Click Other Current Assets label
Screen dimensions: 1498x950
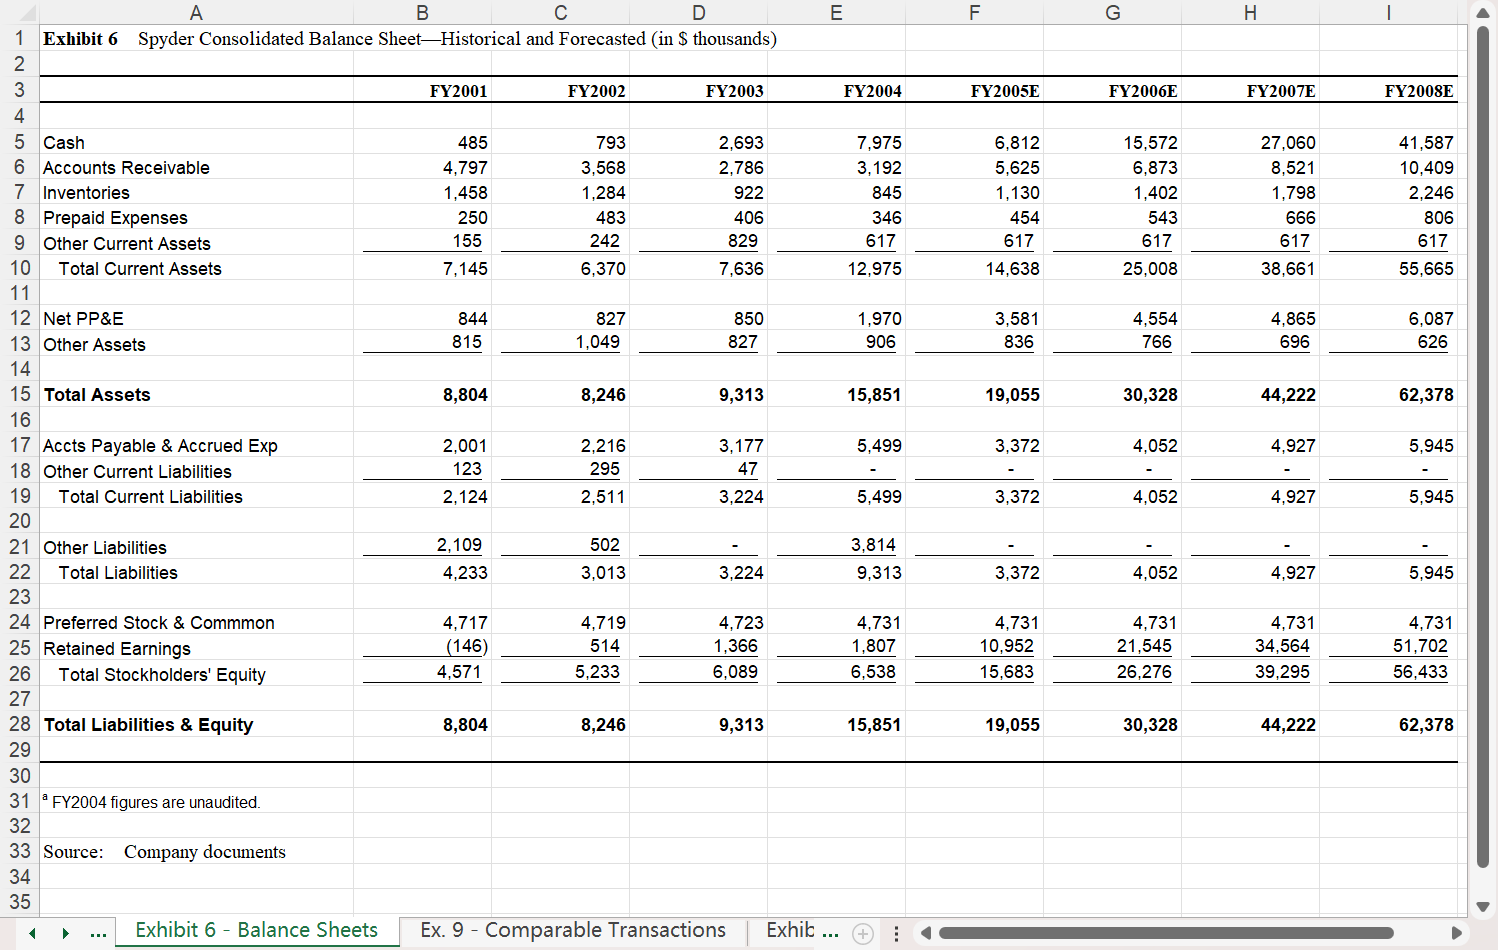[196, 243]
